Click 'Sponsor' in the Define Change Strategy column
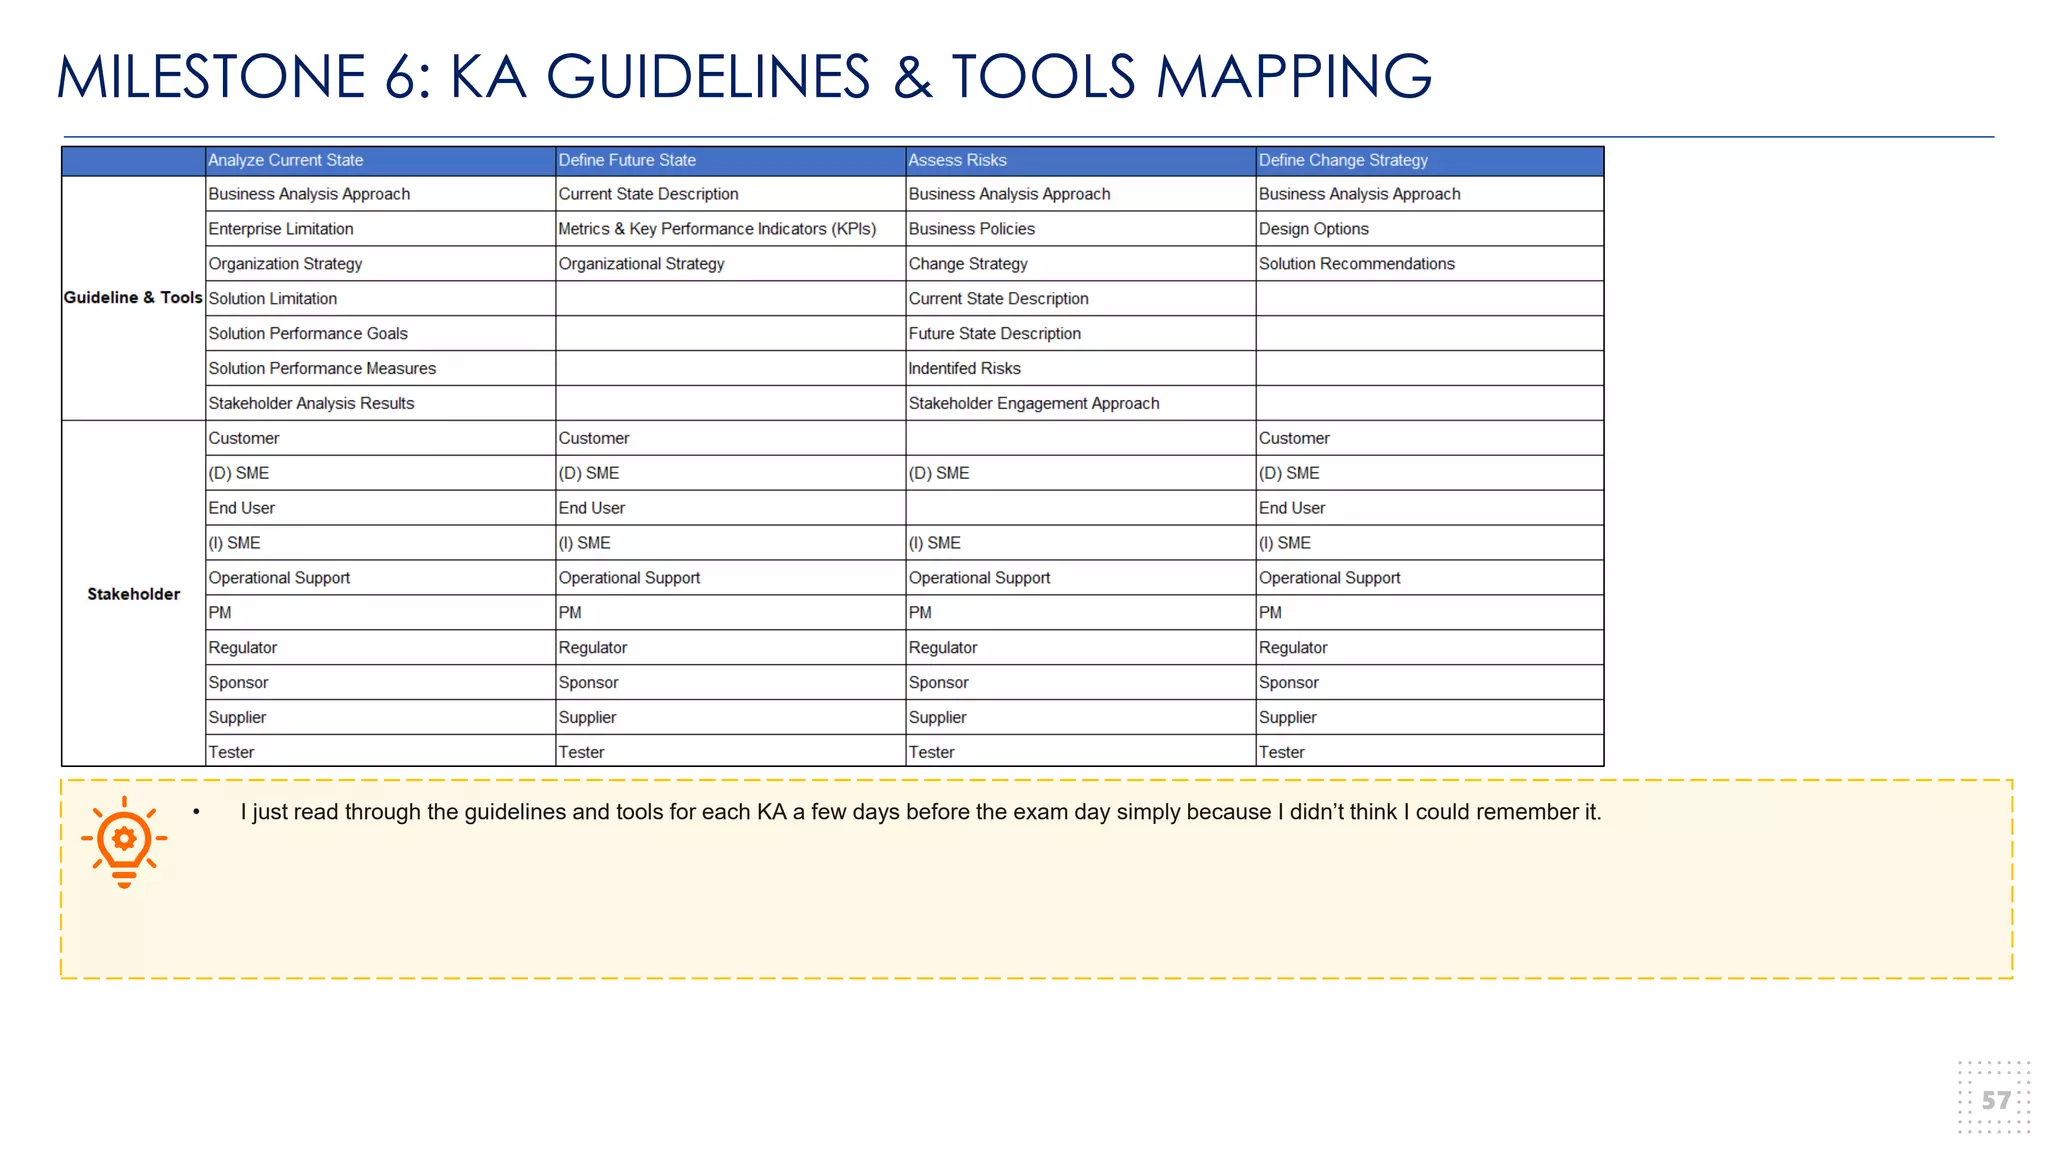 click(x=1430, y=683)
